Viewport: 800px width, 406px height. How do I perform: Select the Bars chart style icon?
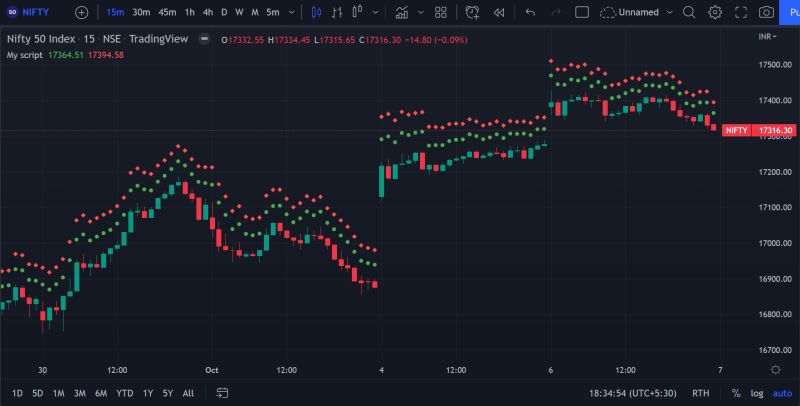point(337,12)
